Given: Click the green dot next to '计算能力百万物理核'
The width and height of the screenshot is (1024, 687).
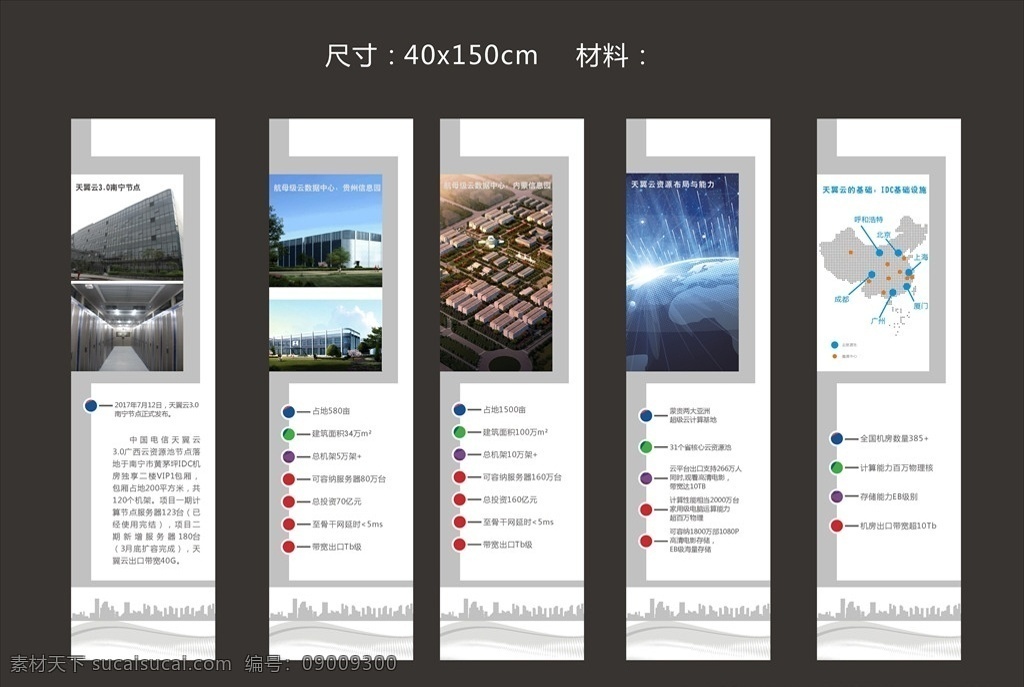Looking at the screenshot, I should tap(837, 468).
